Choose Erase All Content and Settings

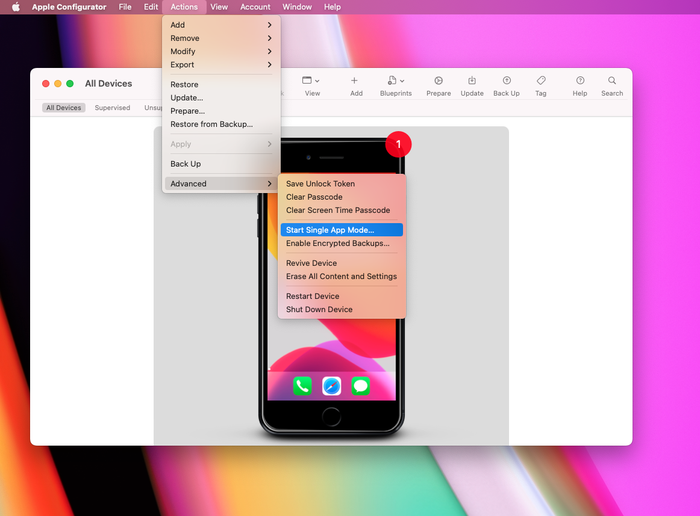coord(342,276)
